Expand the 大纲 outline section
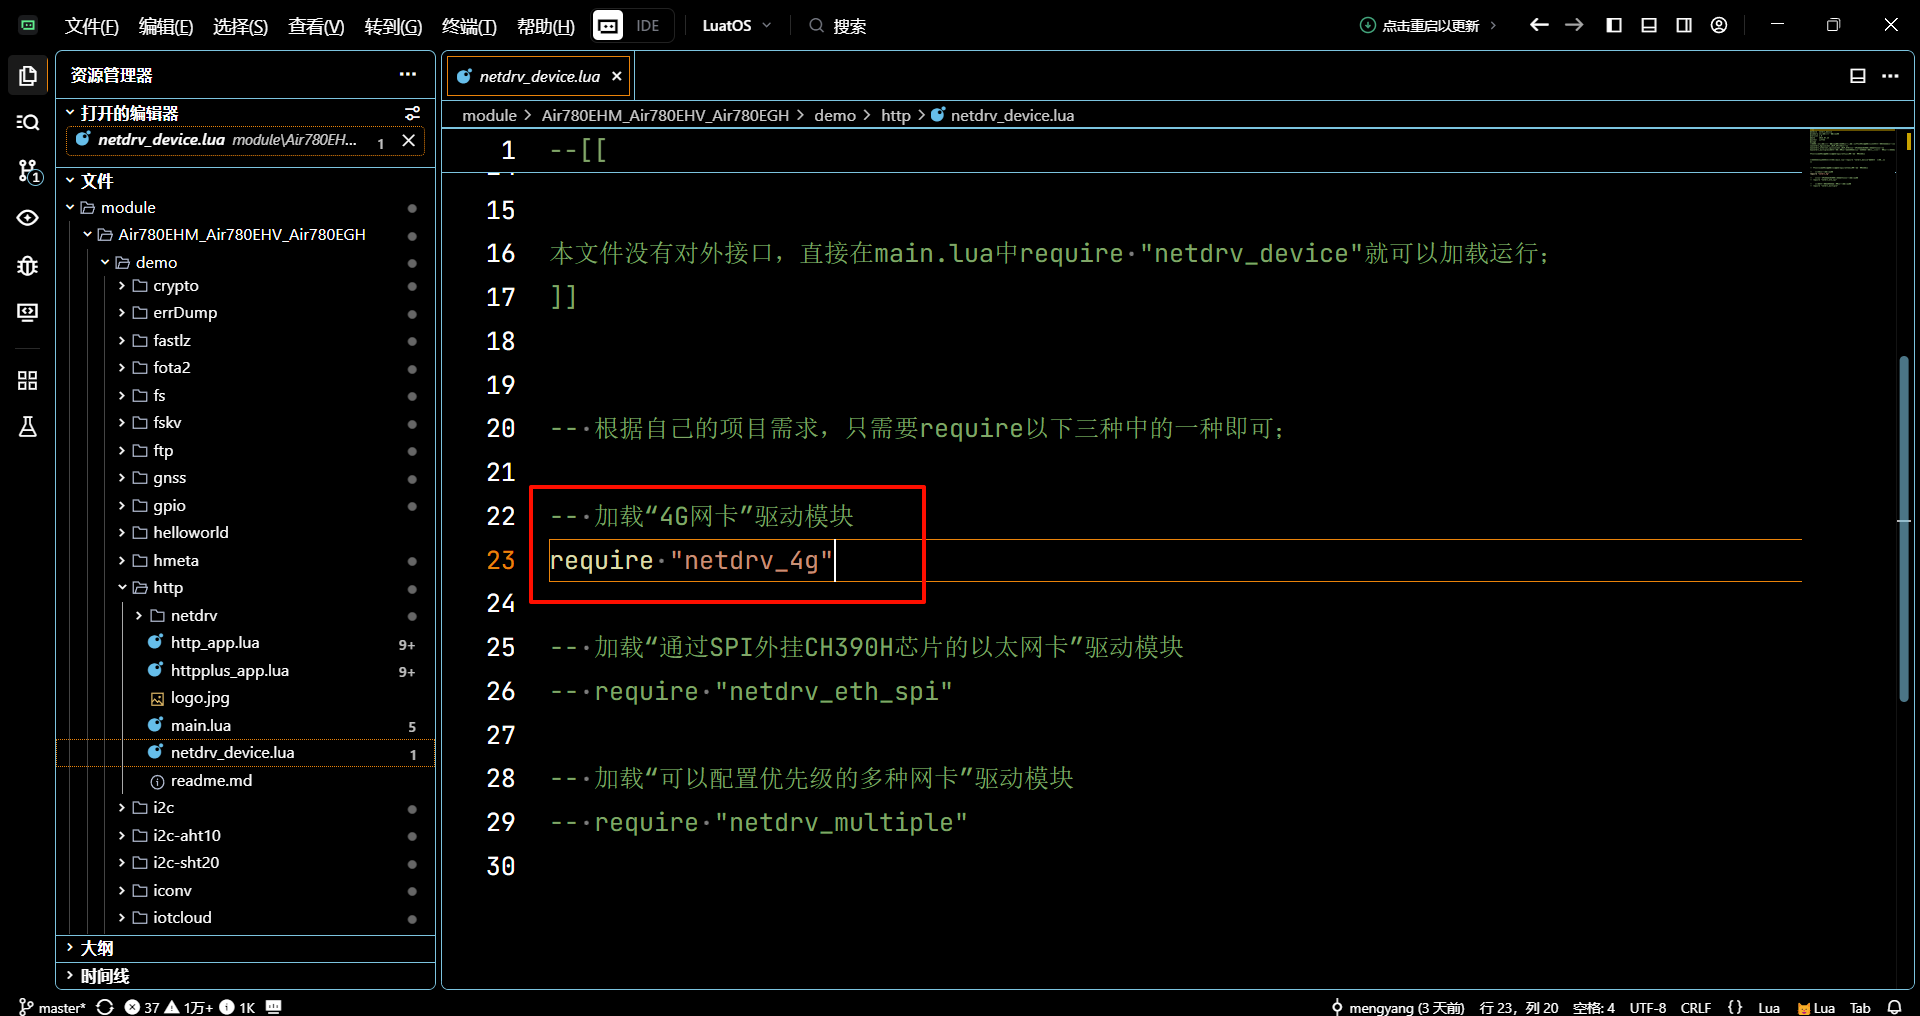The image size is (1920, 1016). (97, 948)
